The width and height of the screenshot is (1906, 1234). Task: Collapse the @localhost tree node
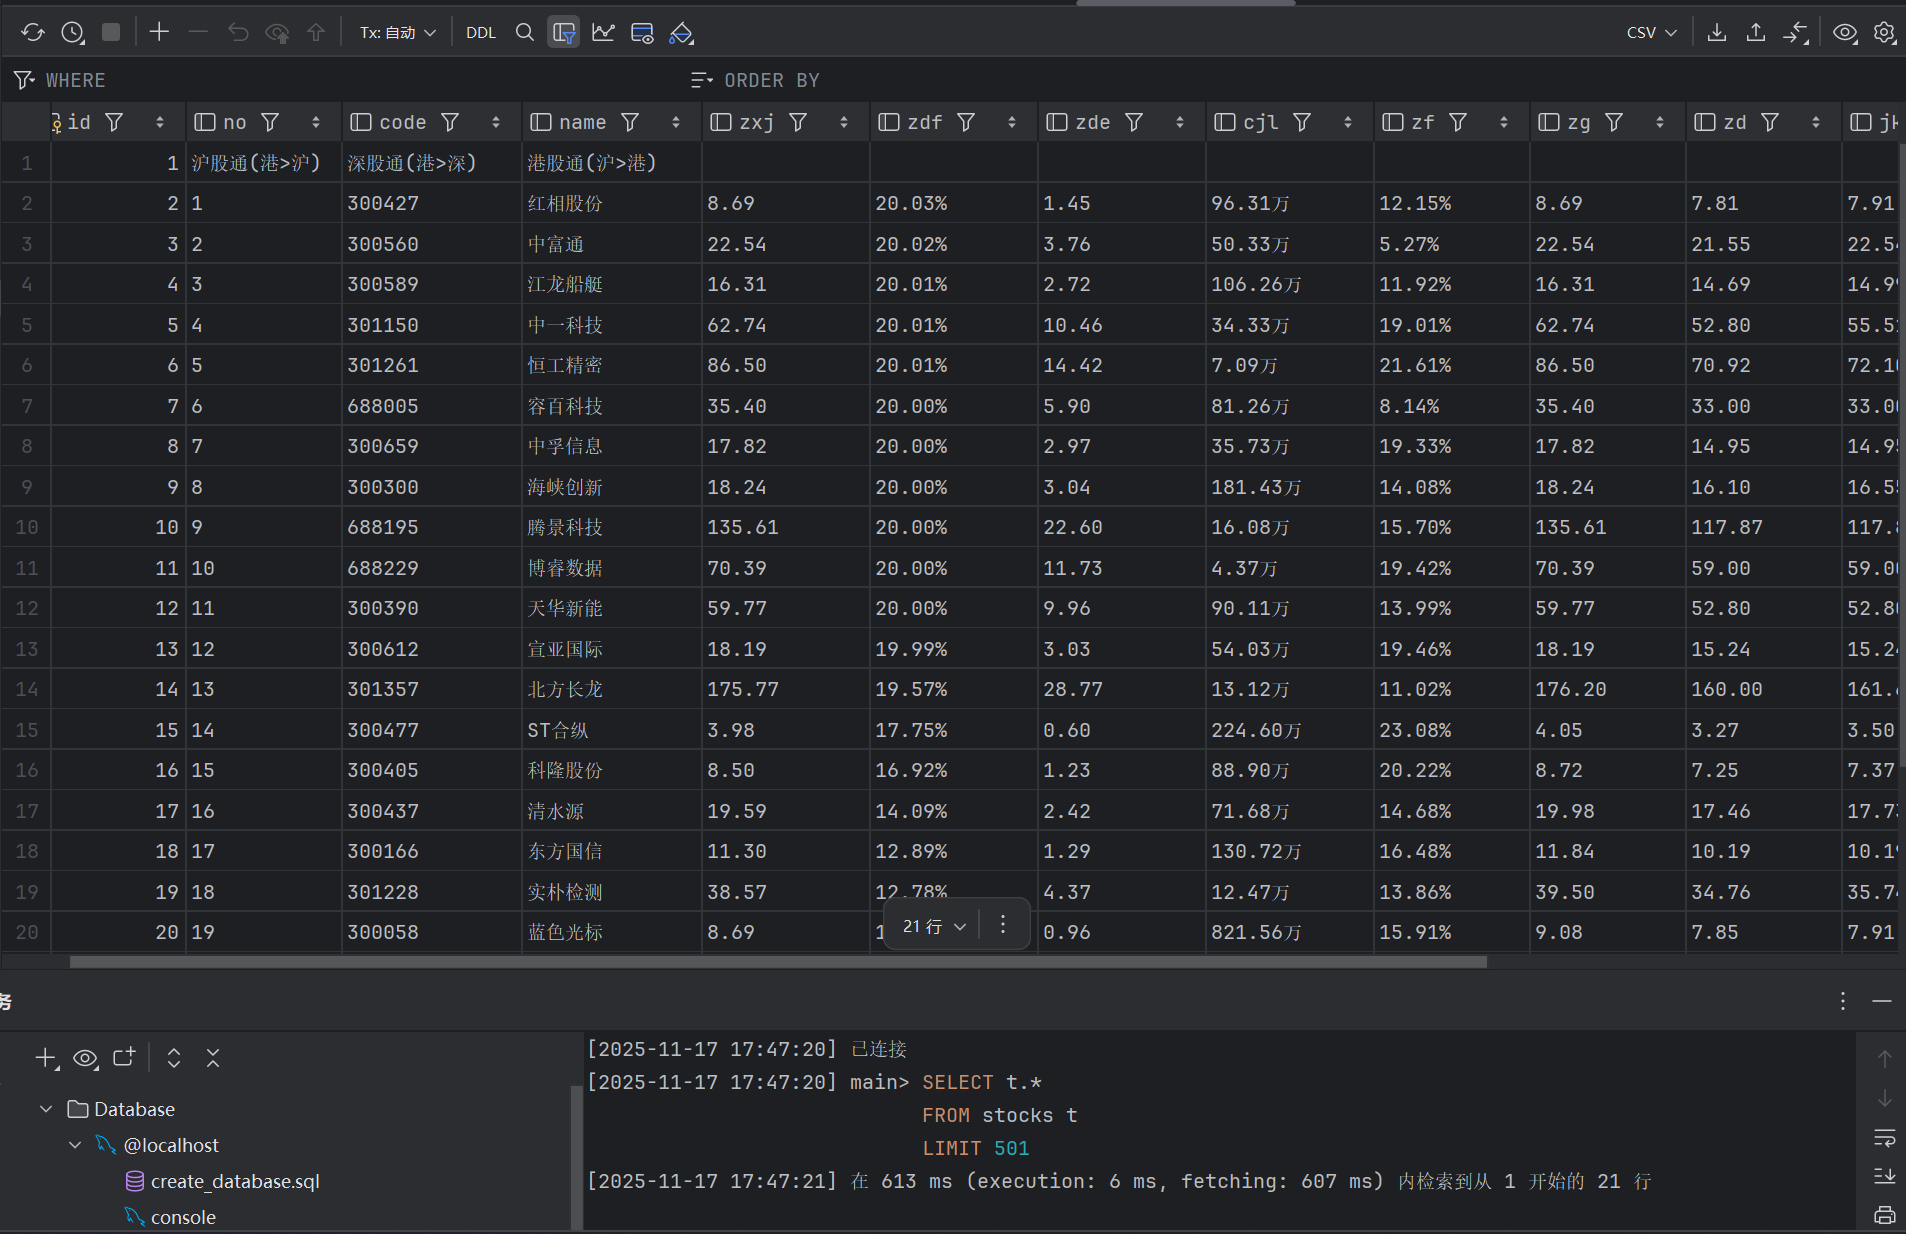click(x=75, y=1145)
